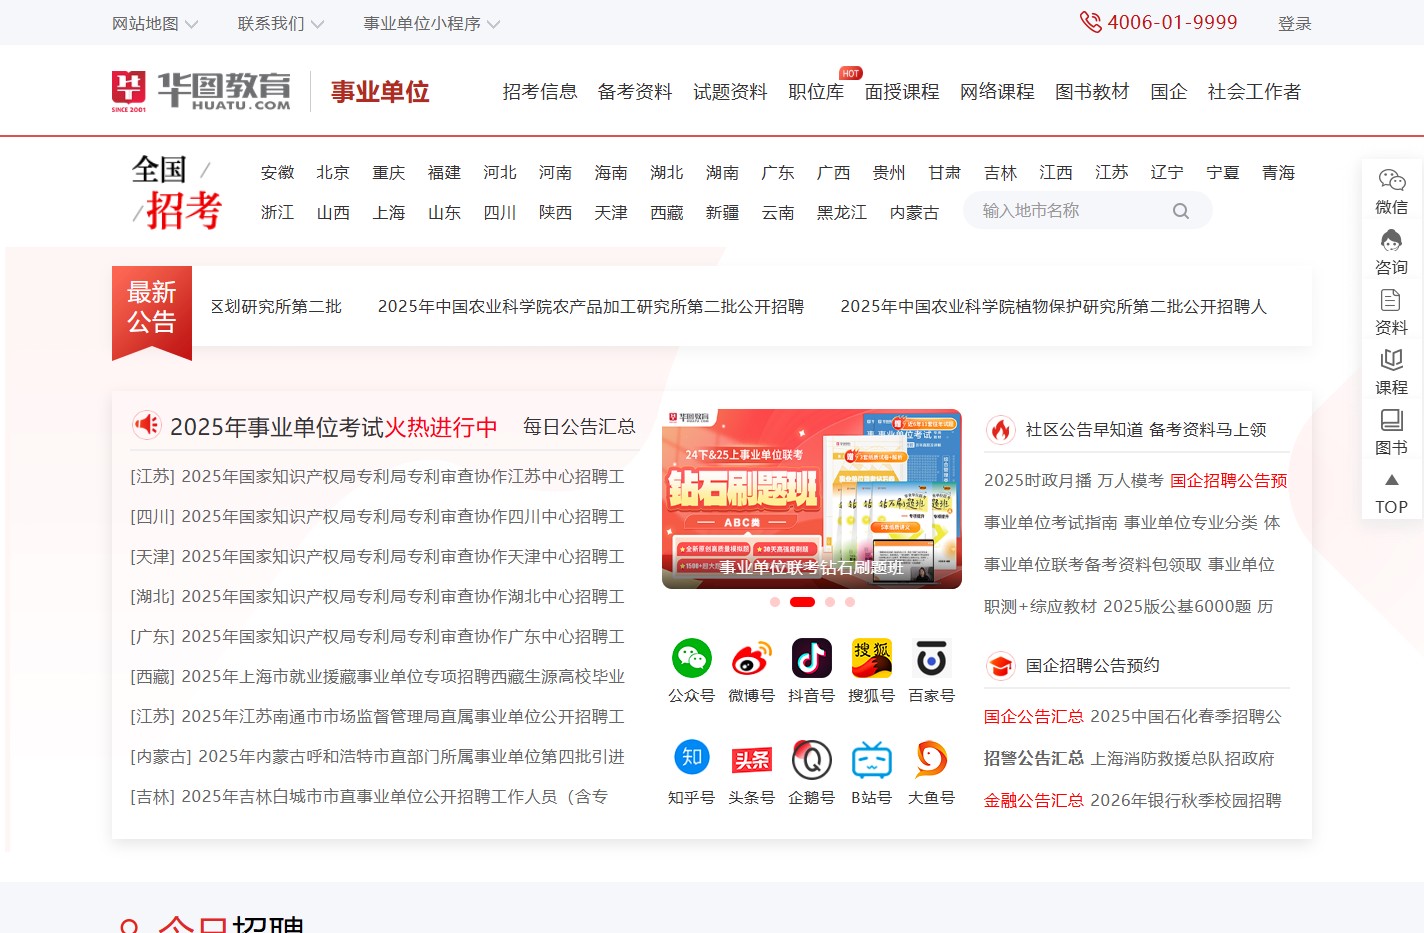Image resolution: width=1424 pixels, height=933 pixels.
Task: Open the Baijiahao 百家号 icon
Action: pos(931,658)
